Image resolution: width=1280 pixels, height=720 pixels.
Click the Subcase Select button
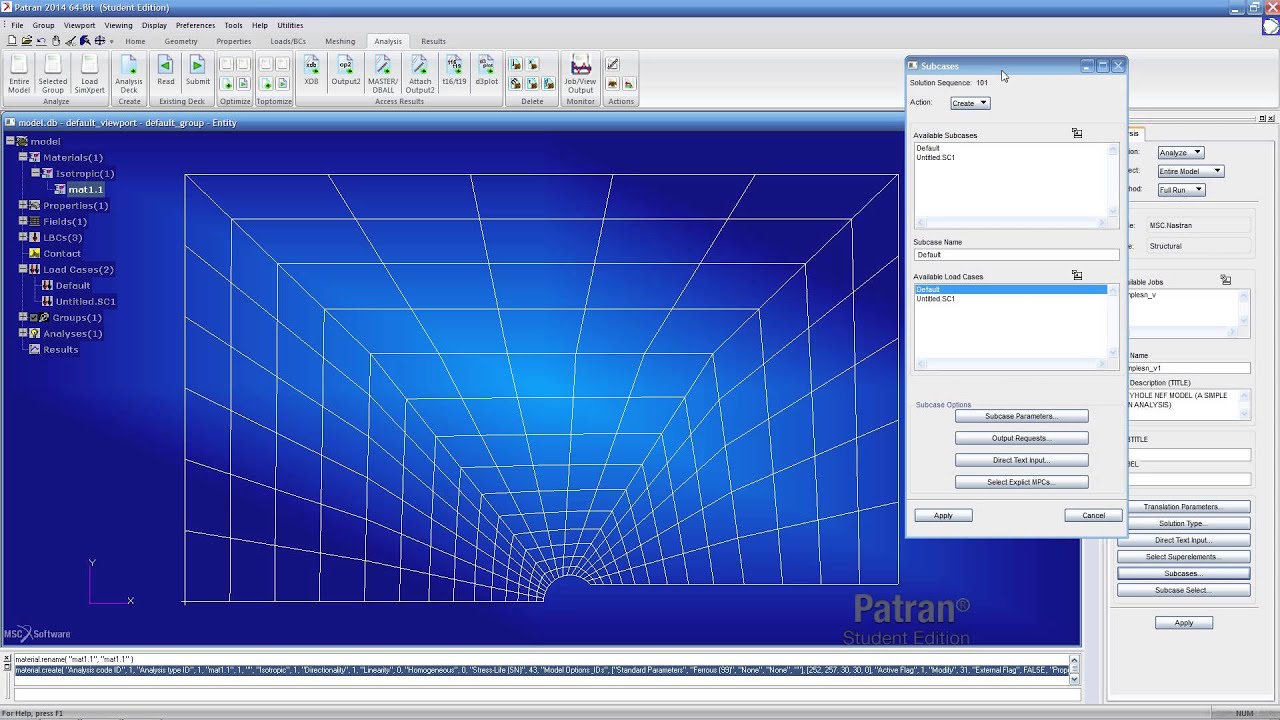1184,590
